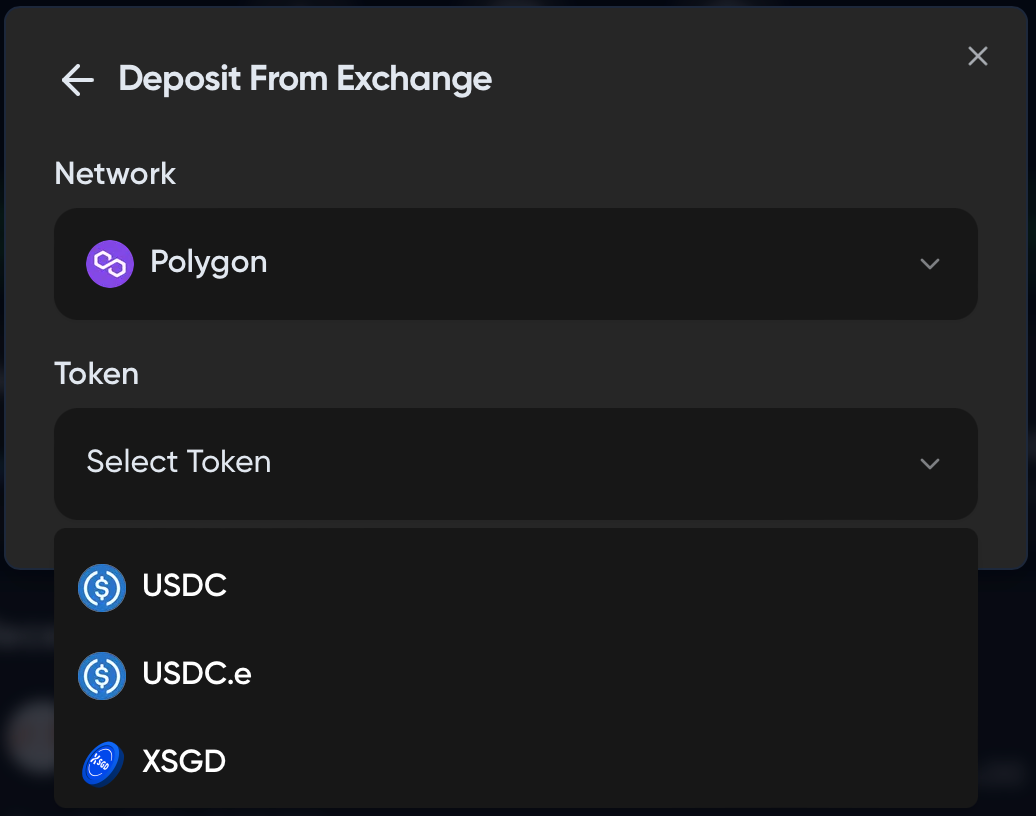Expand the Network dropdown chevron
1036x816 pixels.
pyautogui.click(x=930, y=264)
